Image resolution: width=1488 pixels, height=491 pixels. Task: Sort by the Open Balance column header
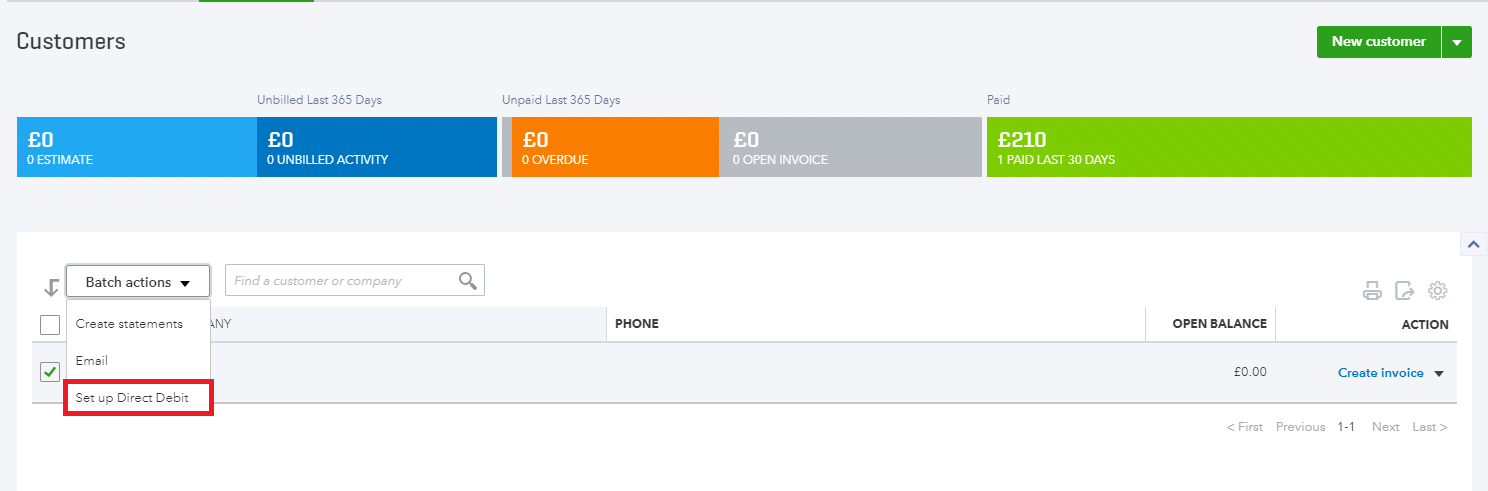pos(1219,324)
